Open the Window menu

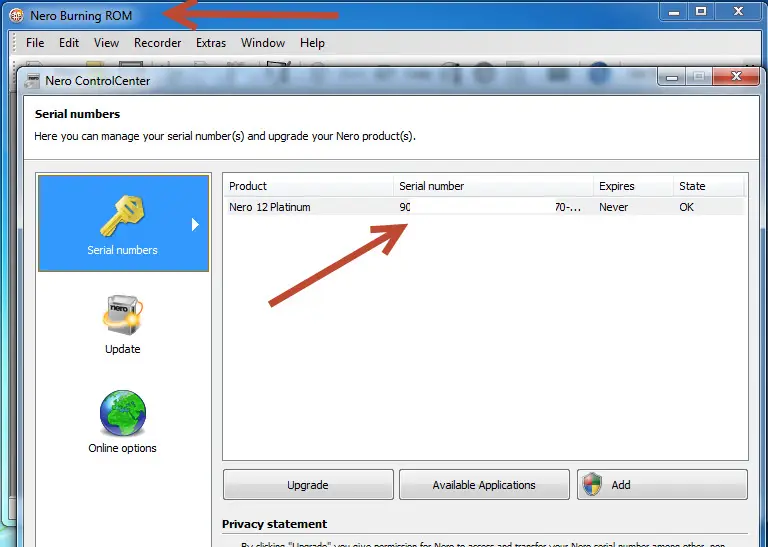coord(263,43)
